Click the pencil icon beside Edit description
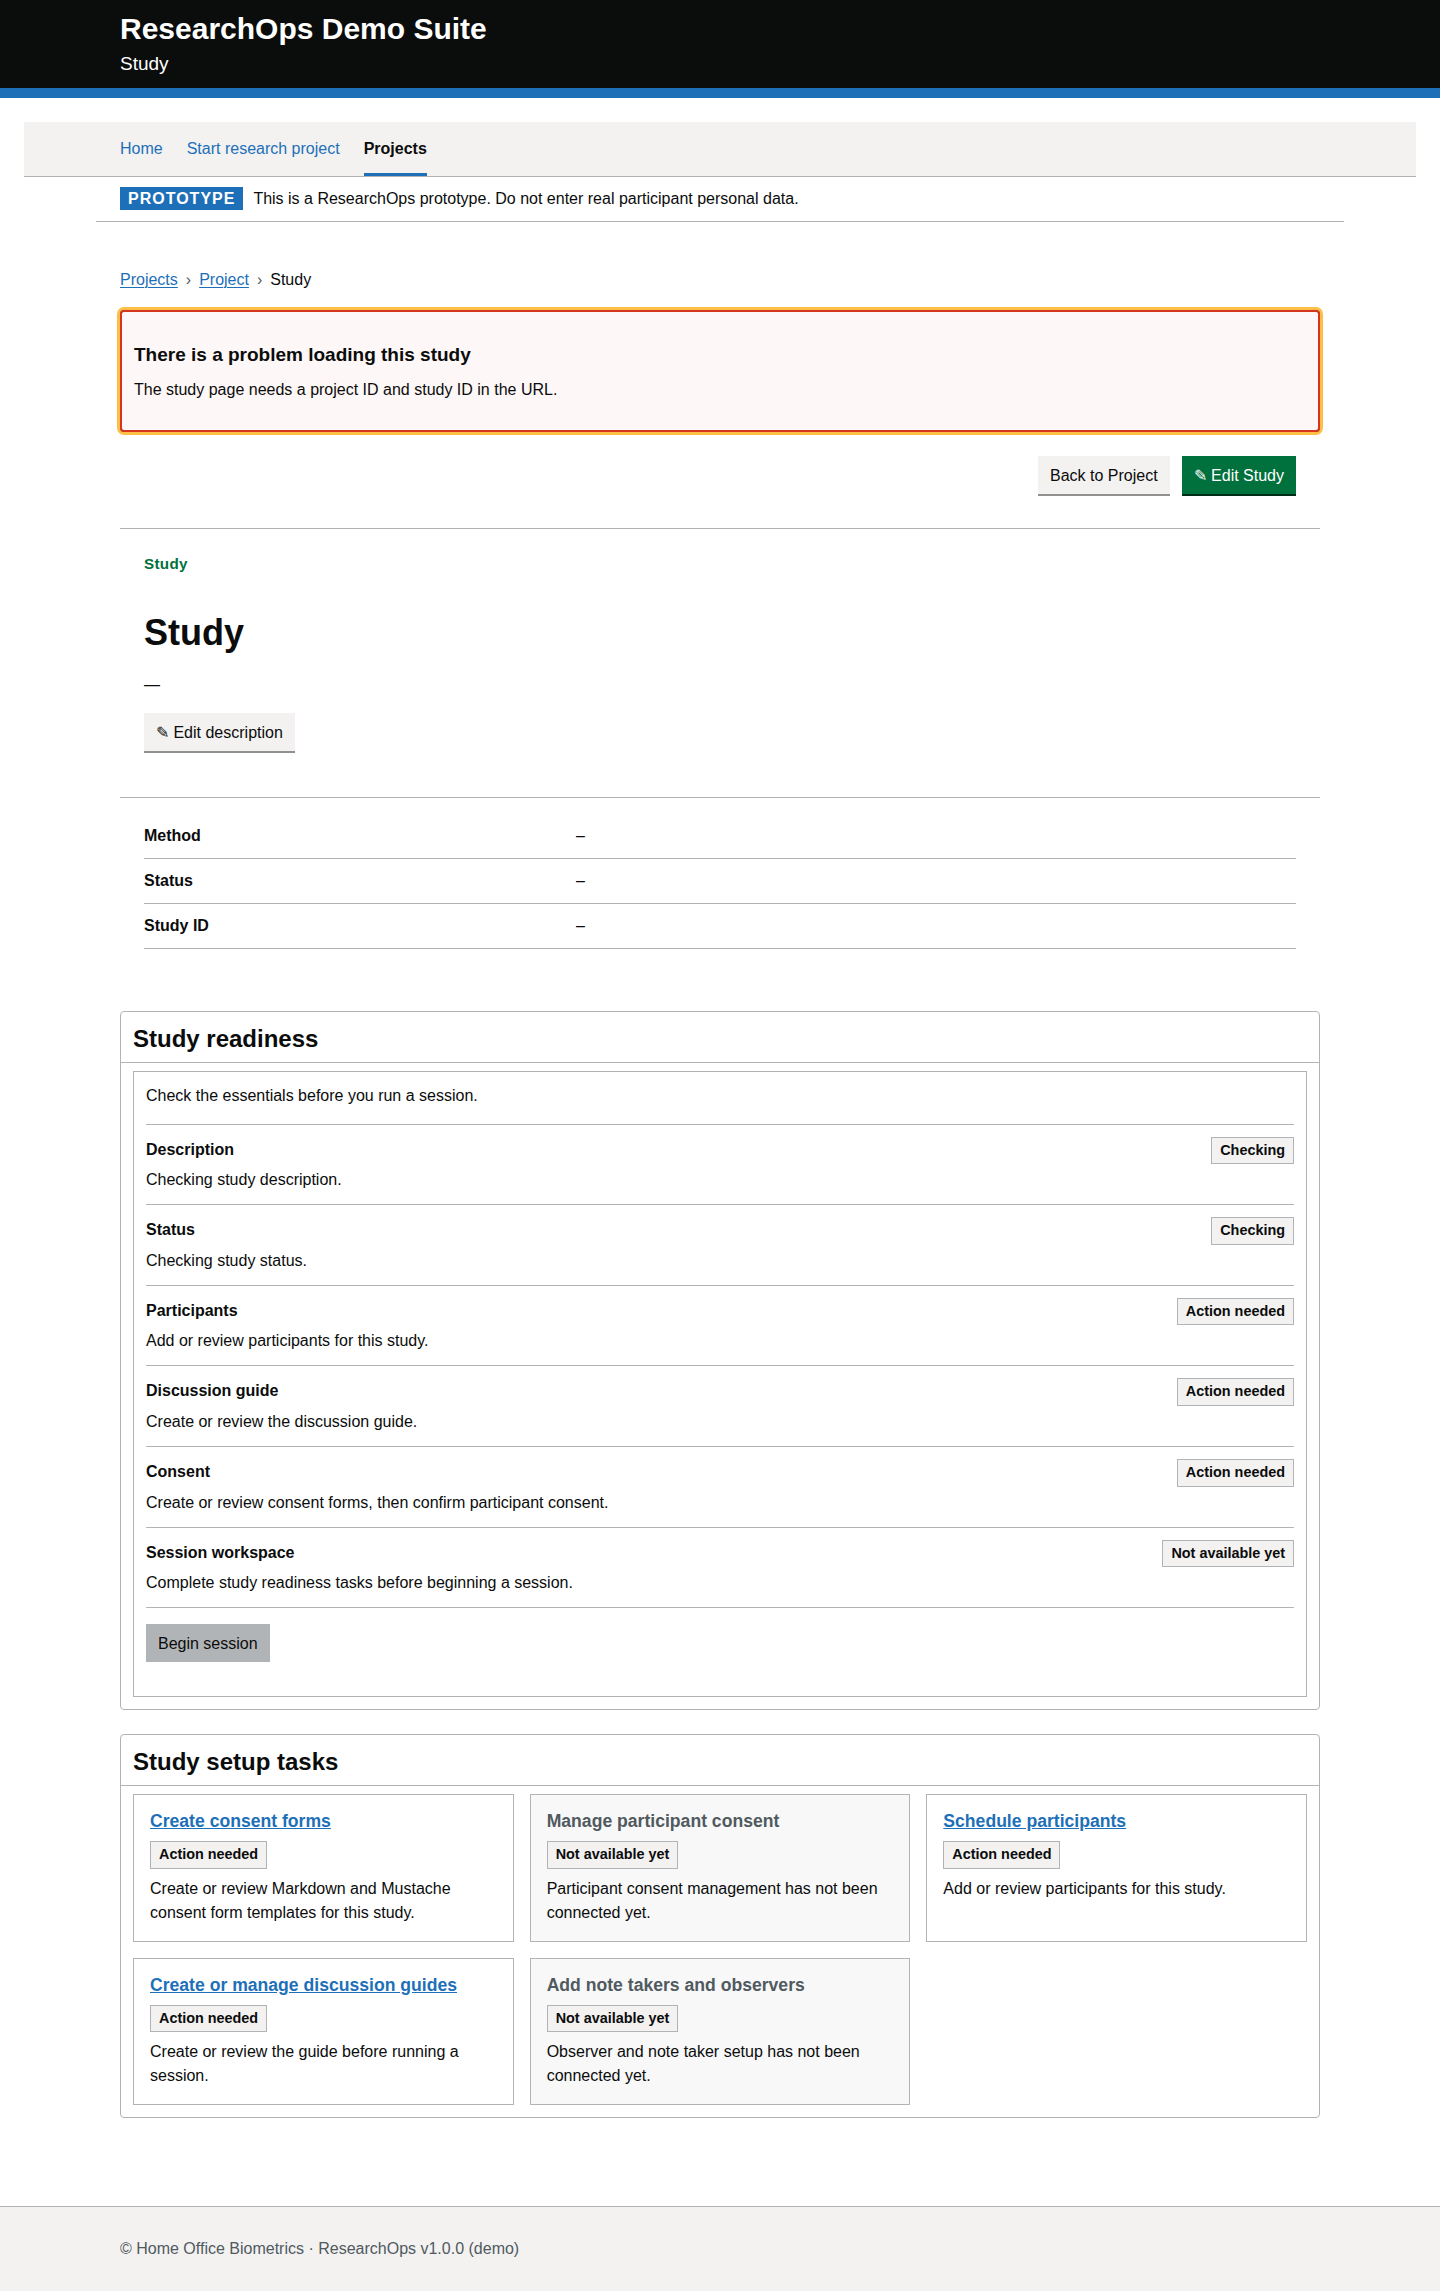1440x2291 pixels. point(162,732)
